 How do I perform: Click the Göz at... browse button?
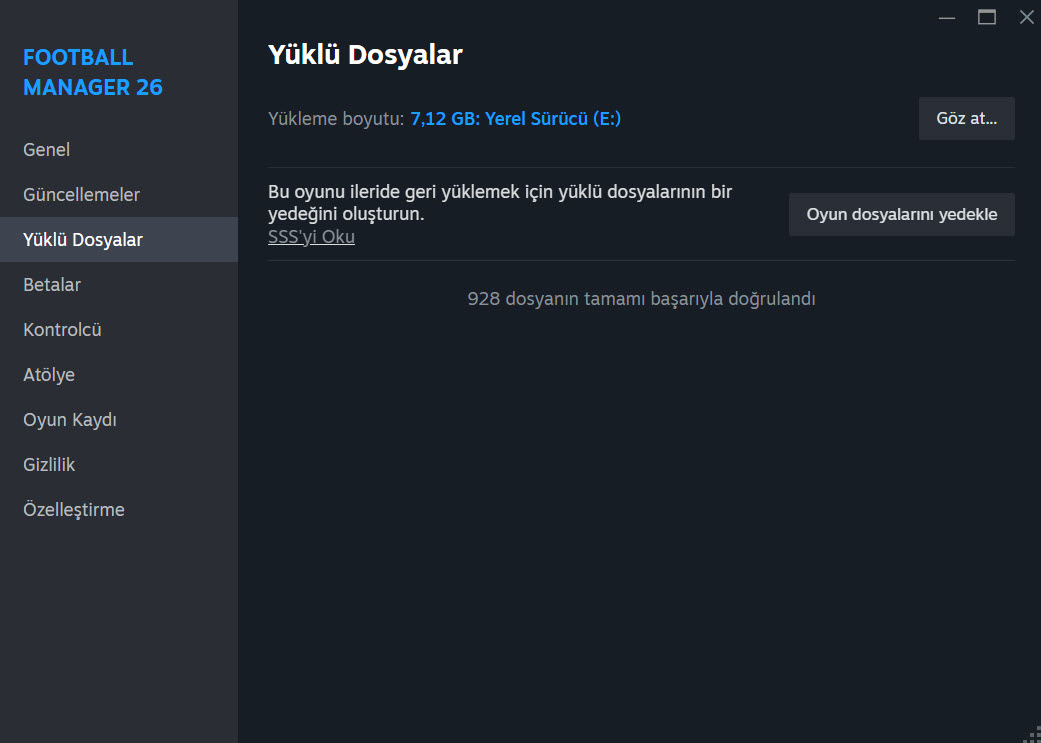point(966,118)
